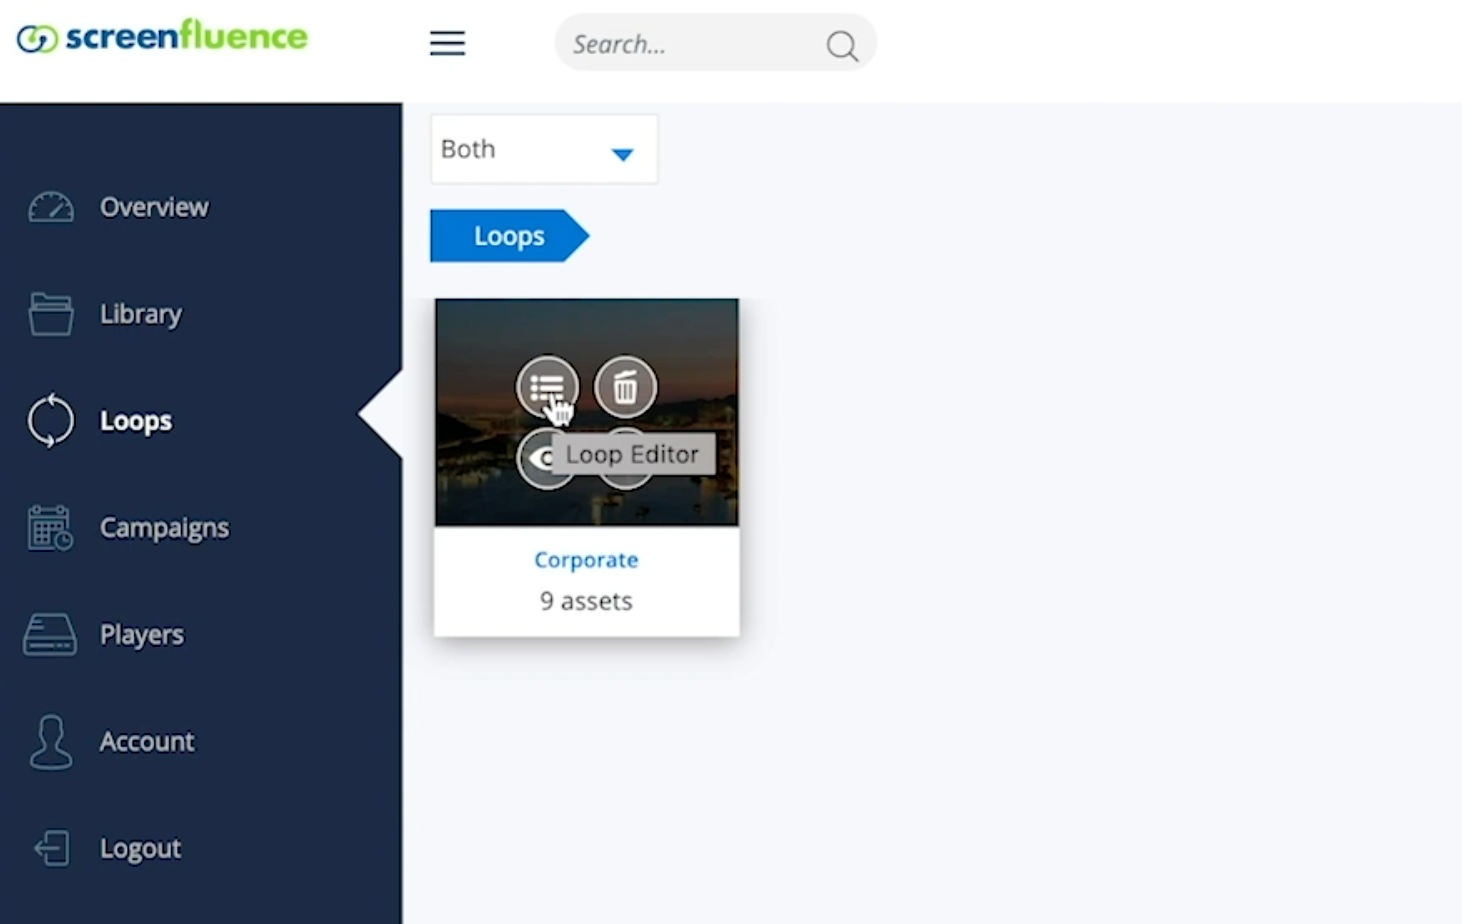Click the Account person icon
Screen dimensions: 1462x924
coord(50,742)
